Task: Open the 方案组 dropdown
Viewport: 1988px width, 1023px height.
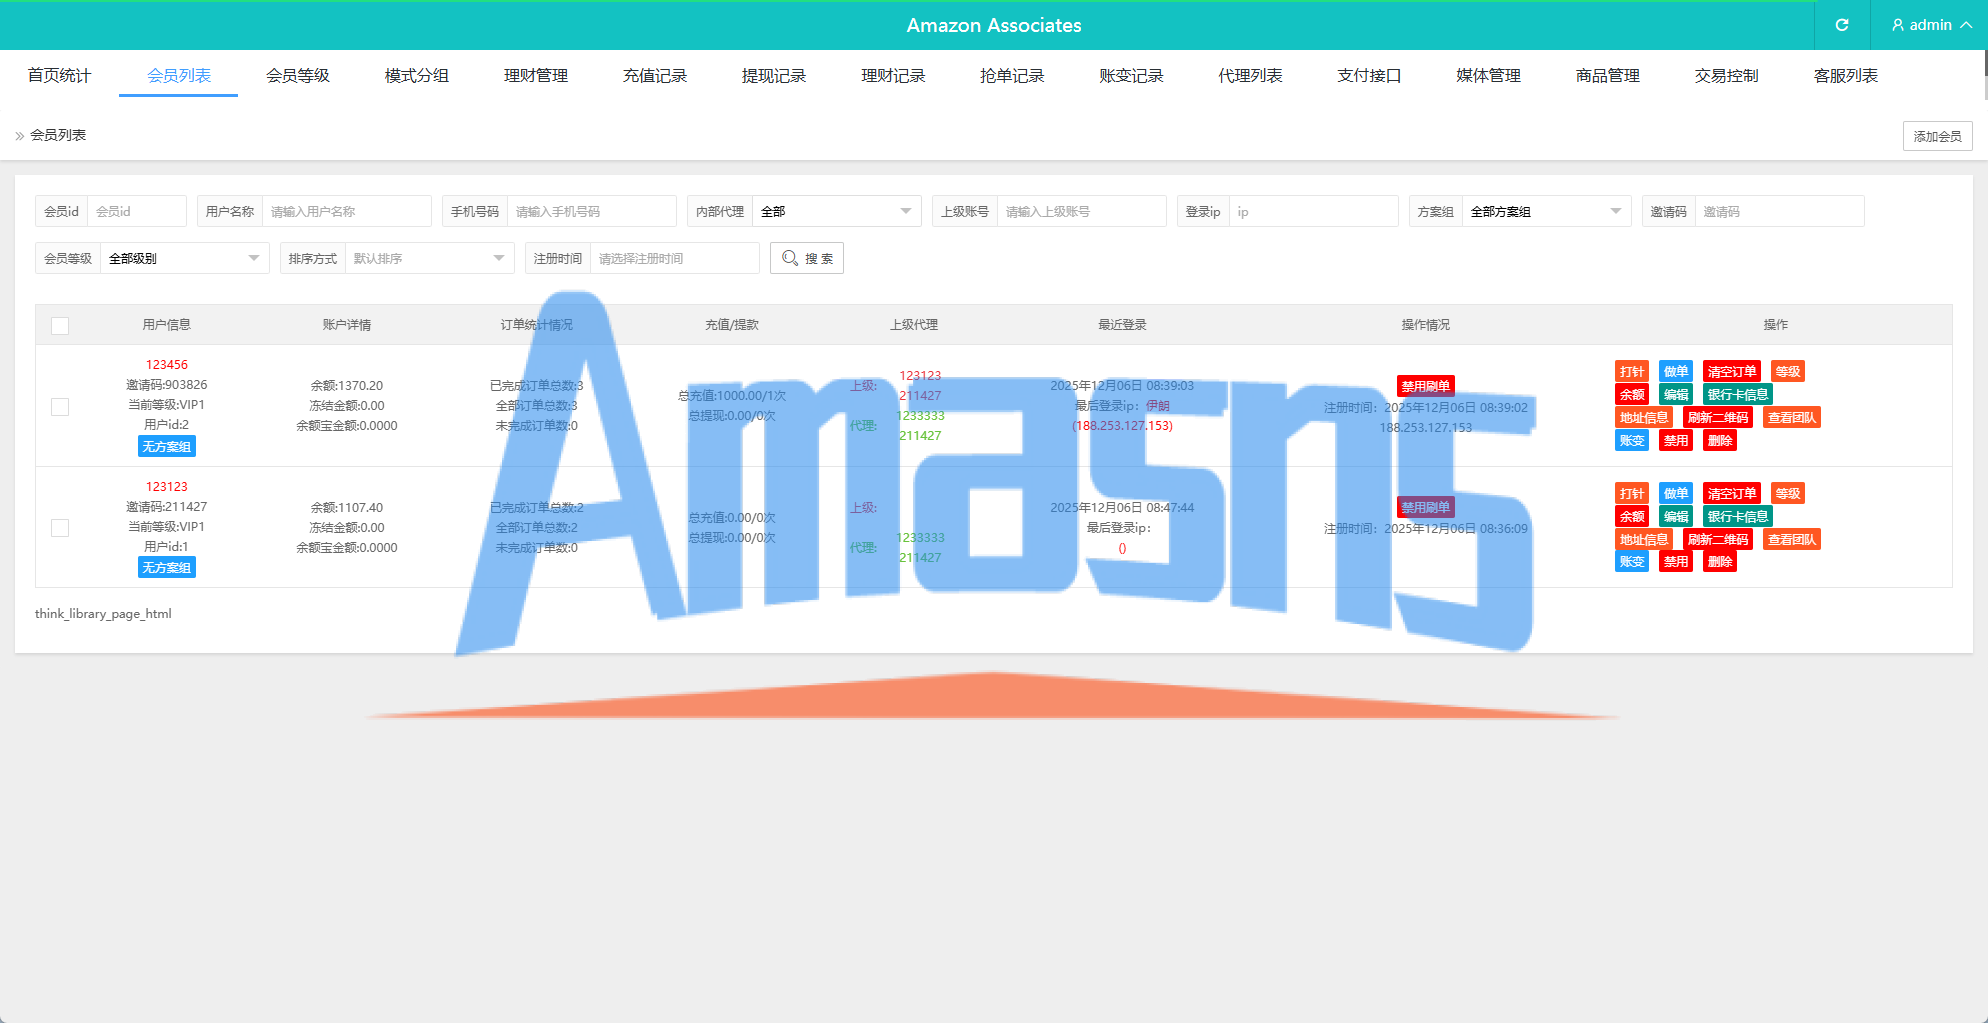Action: [1546, 211]
